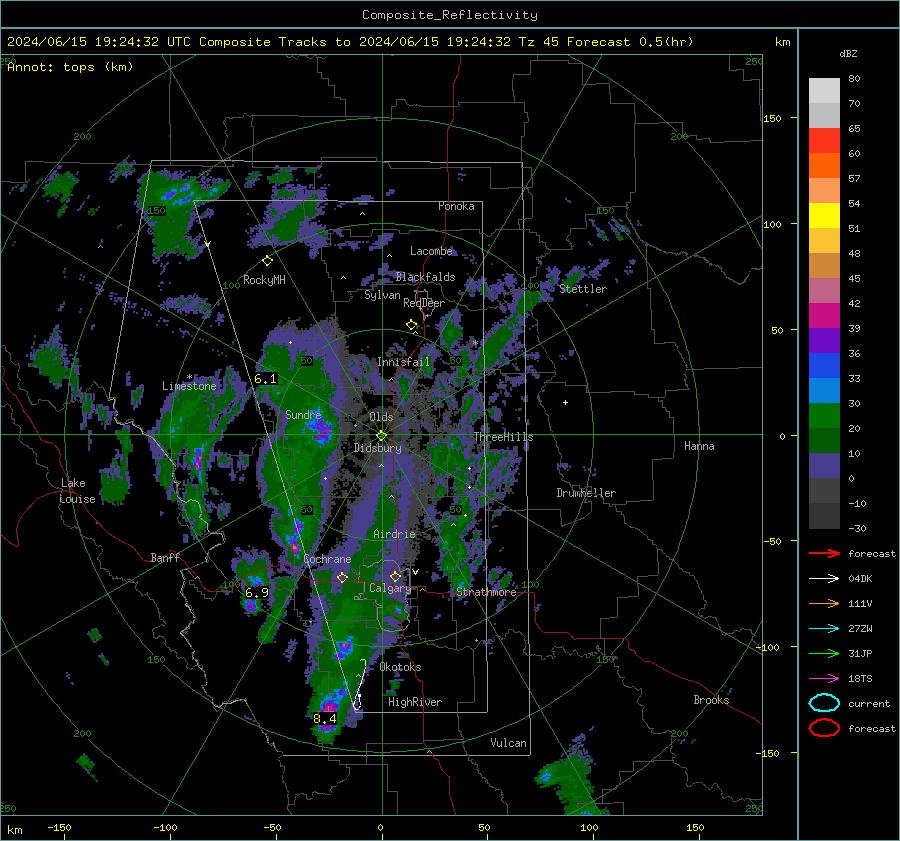The height and width of the screenshot is (841, 900).
Task: Select the green 31JP track arrow
Action: [x=824, y=653]
